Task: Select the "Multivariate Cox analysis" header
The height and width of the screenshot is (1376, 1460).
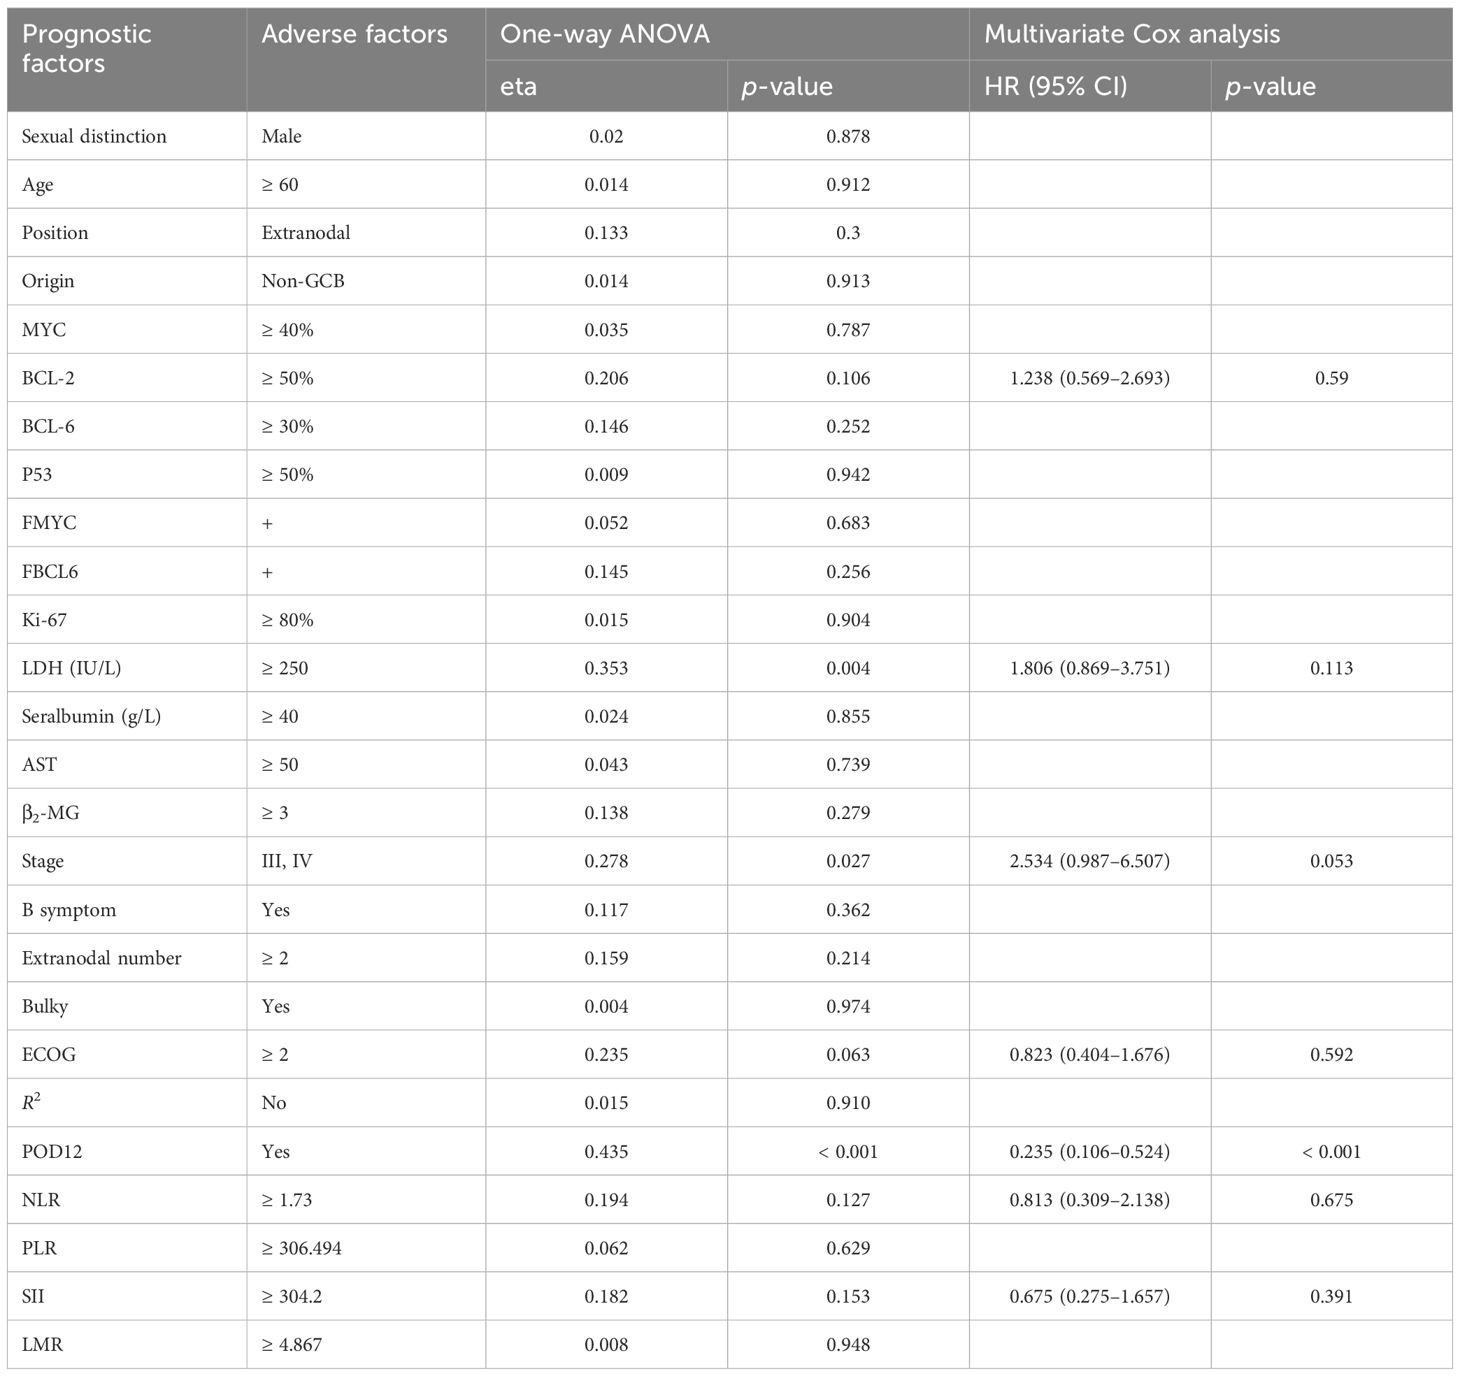Action: [x=1131, y=34]
